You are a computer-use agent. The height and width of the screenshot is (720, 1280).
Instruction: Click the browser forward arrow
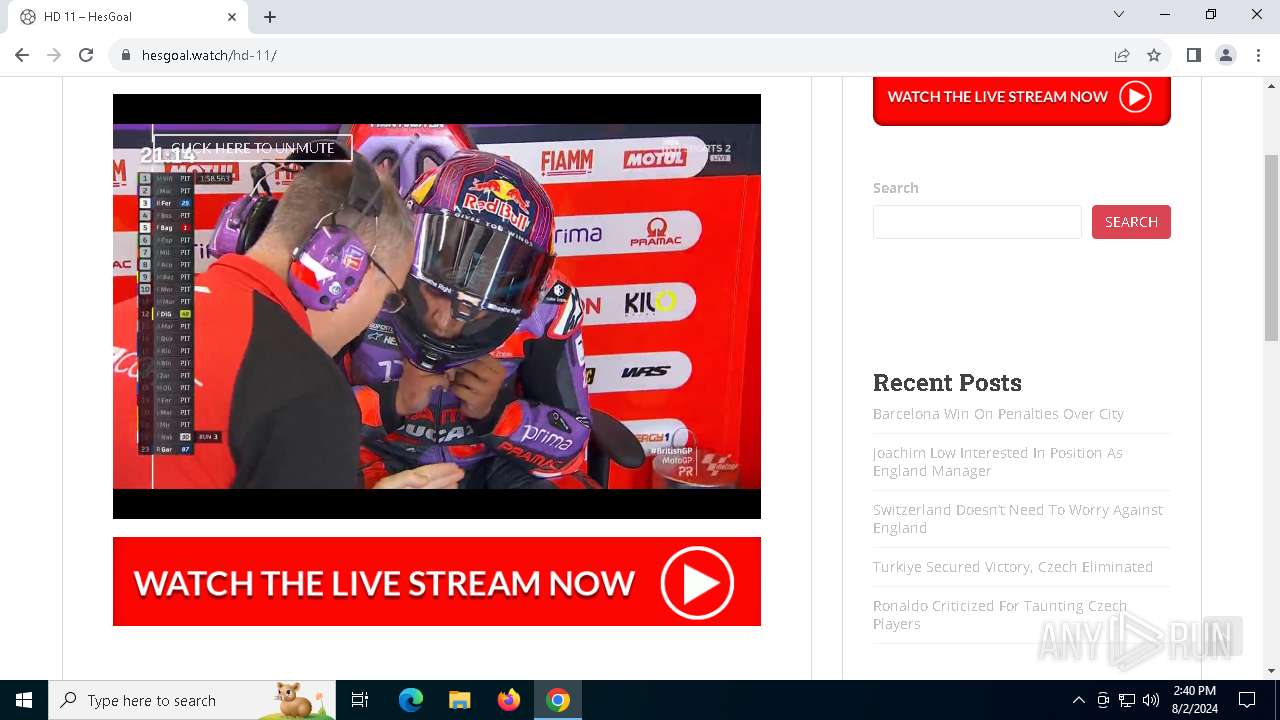click(54, 55)
